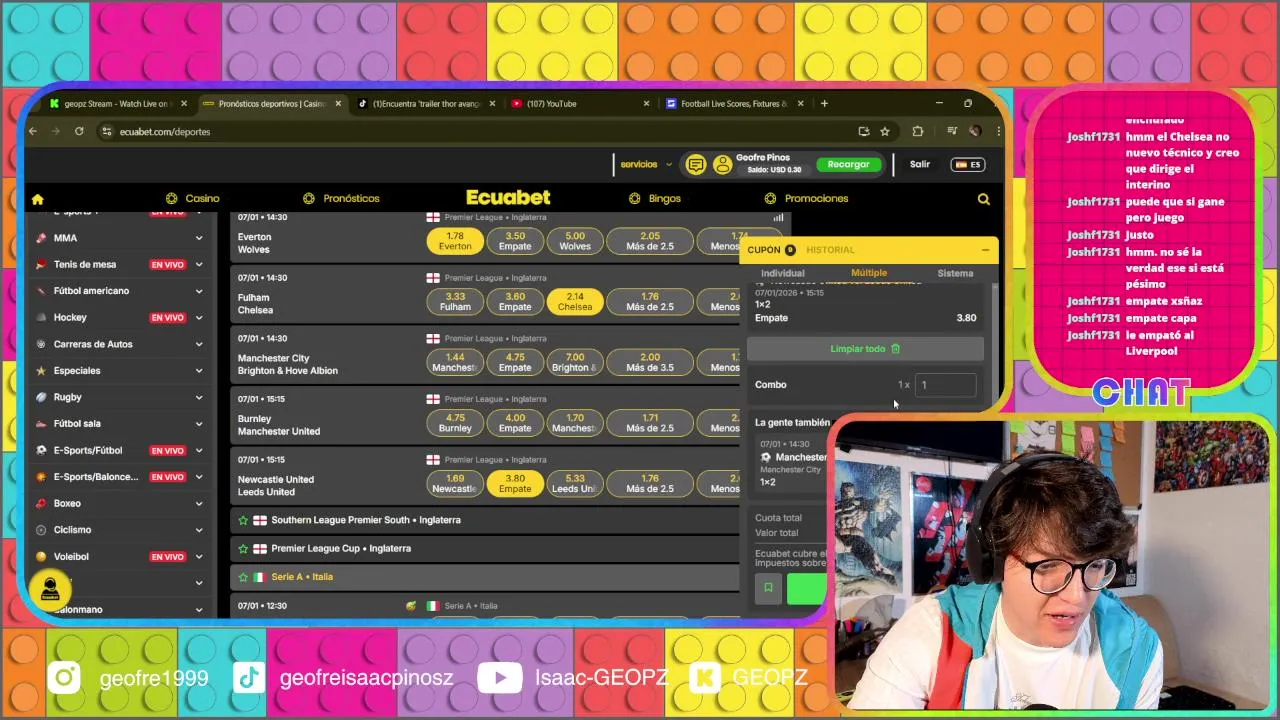
Task: Click site info icon in address bar
Action: point(107,131)
